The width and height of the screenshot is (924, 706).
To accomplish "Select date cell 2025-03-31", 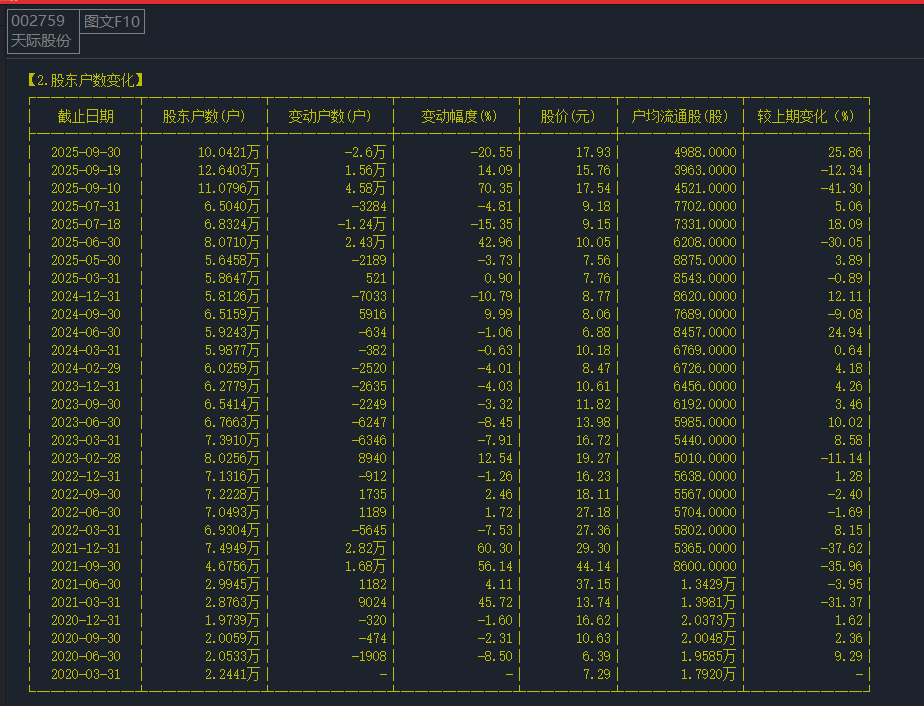I will [85, 278].
